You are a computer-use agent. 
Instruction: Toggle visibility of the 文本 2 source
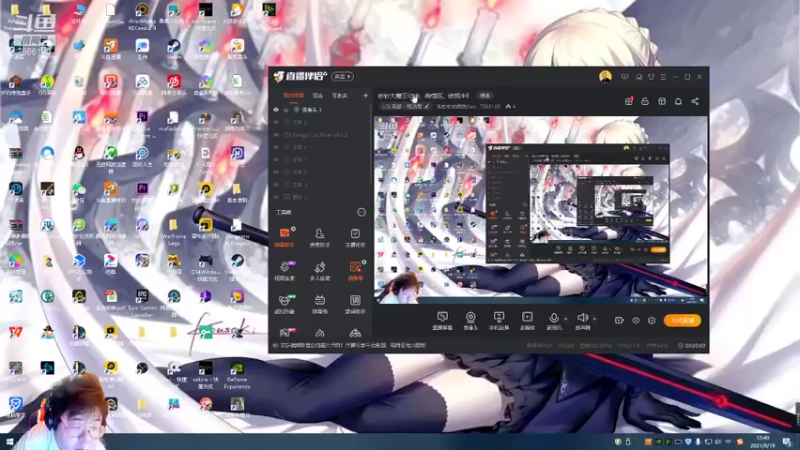tap(276, 172)
